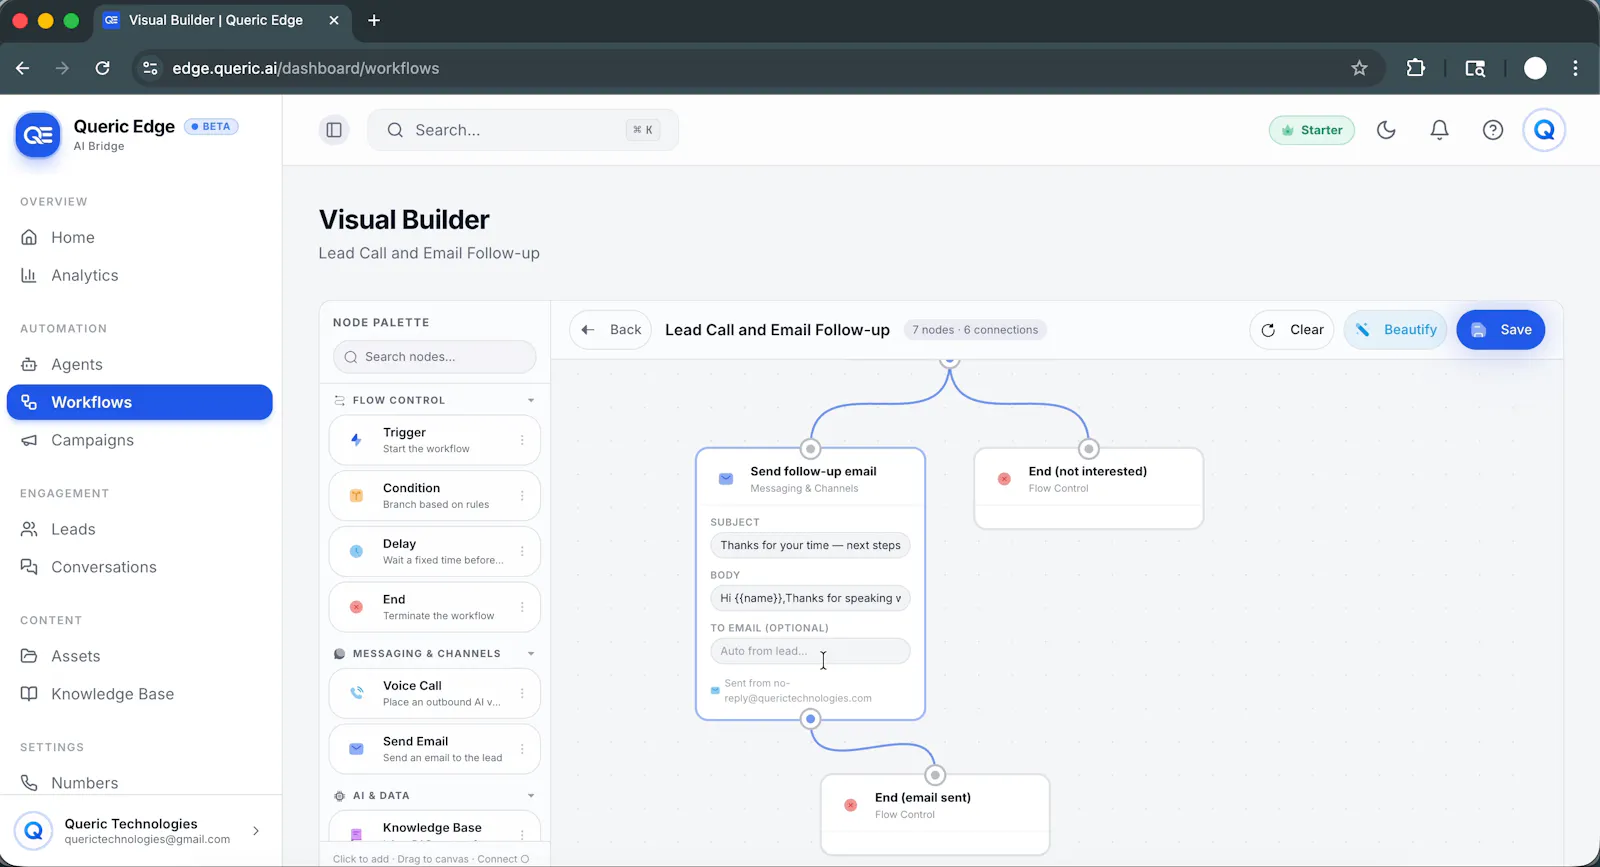Click the site information icon in address bar

(150, 68)
